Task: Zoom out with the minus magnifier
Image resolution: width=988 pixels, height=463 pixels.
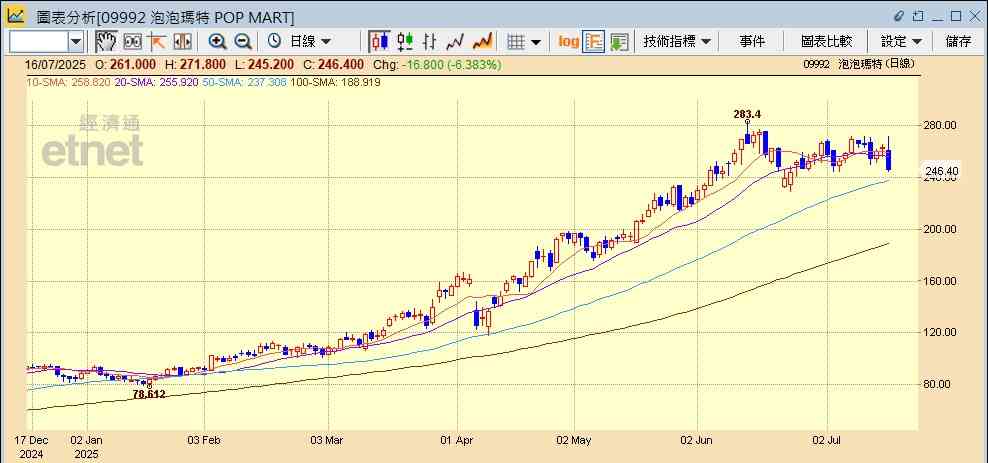Action: (x=243, y=42)
